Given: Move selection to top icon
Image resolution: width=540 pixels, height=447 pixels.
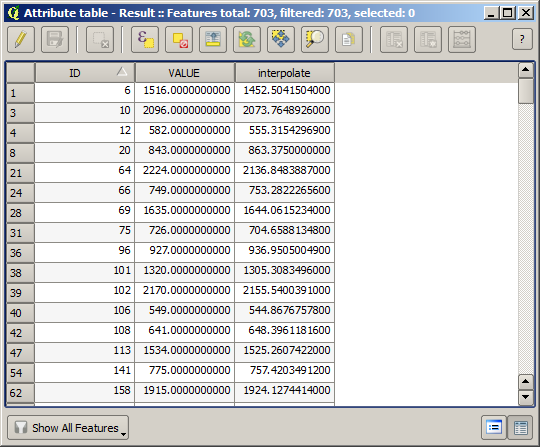Looking at the screenshot, I should click(x=213, y=40).
